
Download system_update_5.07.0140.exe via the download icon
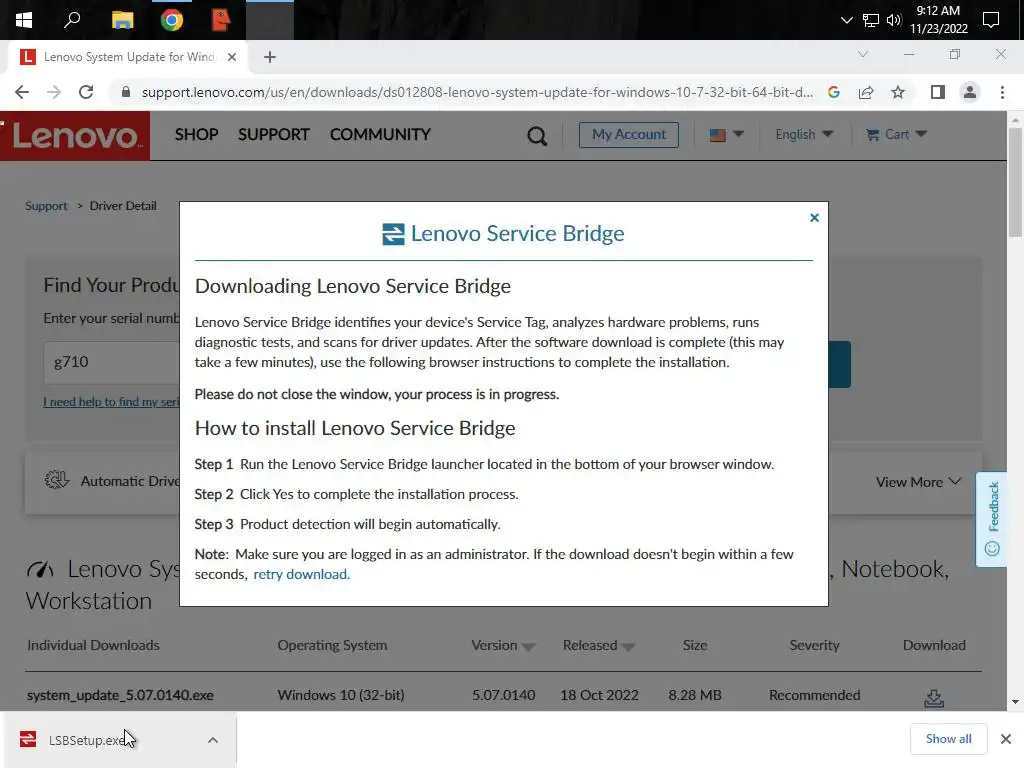click(934, 697)
